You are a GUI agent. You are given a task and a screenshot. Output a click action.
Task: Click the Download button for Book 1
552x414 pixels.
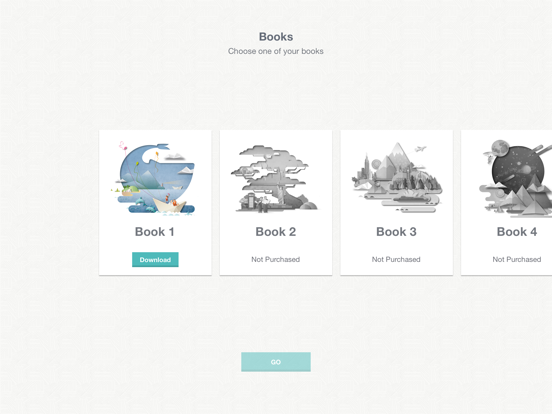(155, 259)
